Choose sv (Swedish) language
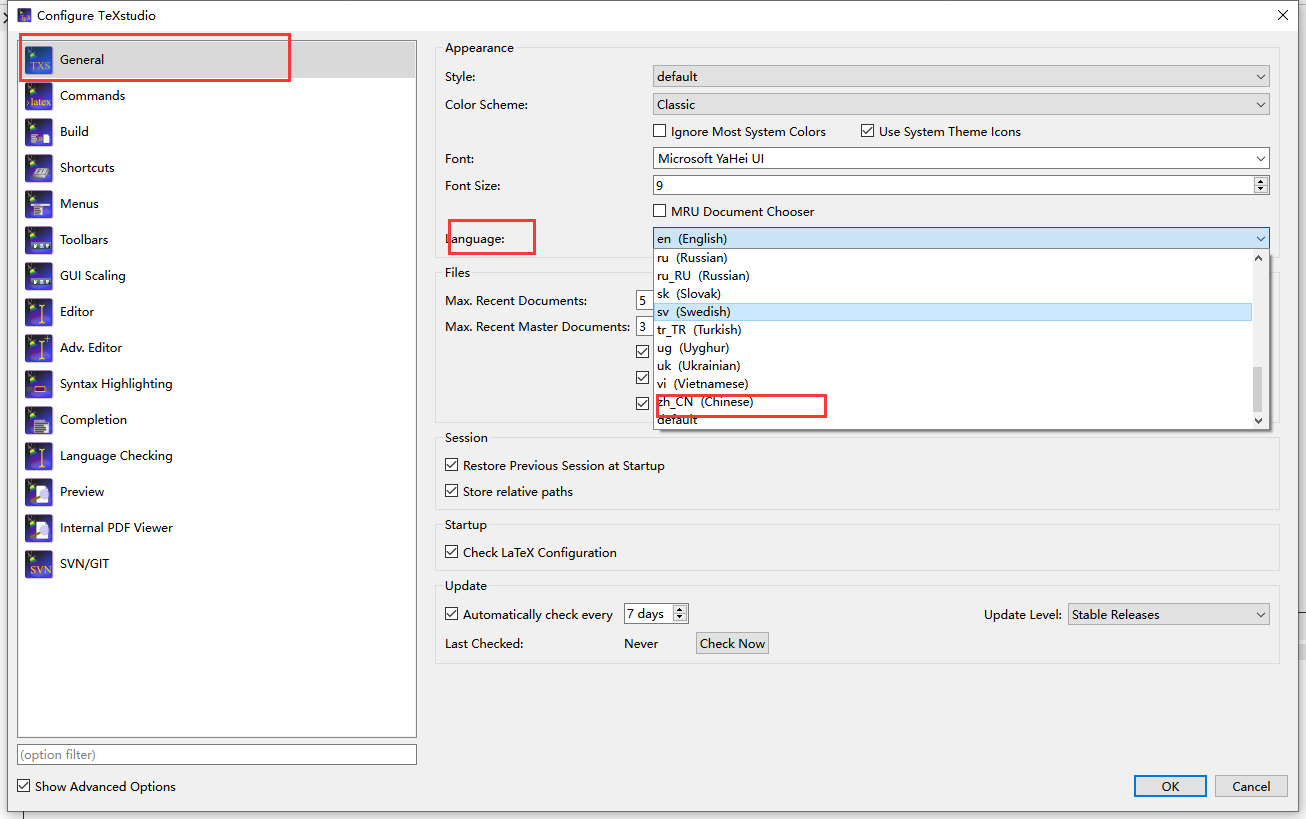Screen dimensions: 1306x819 point(953,312)
